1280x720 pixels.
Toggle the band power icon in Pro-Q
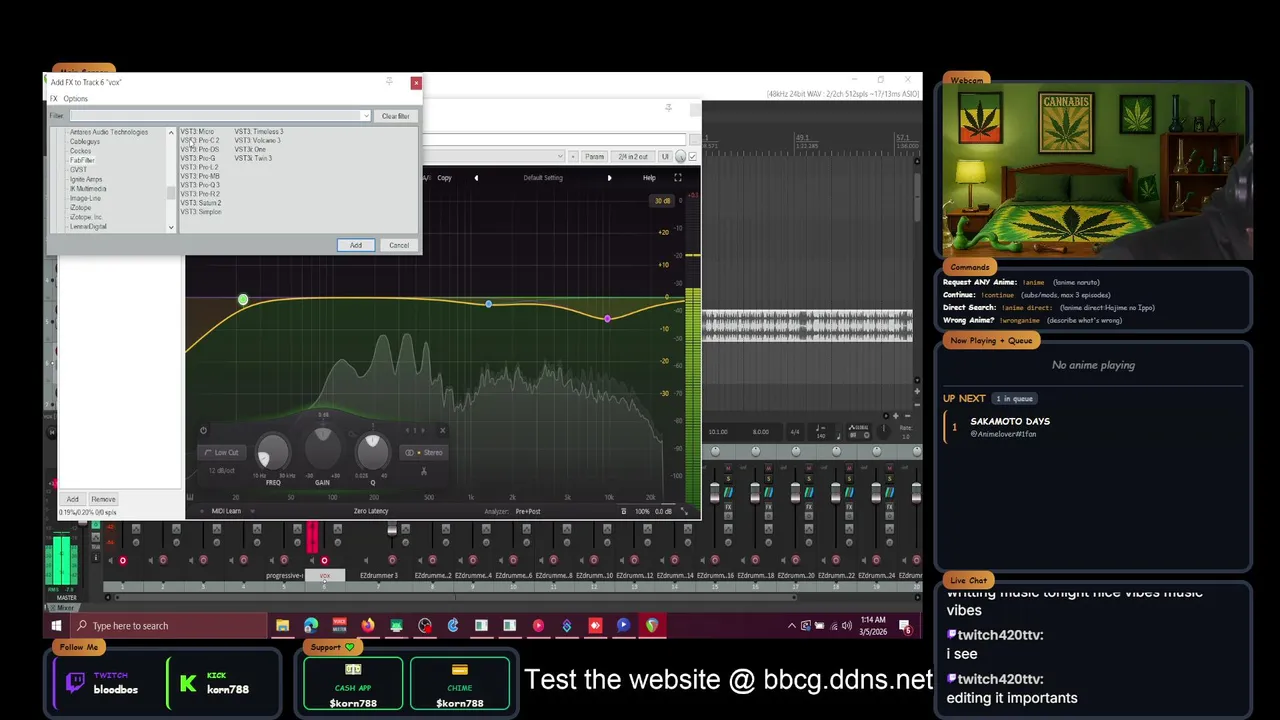click(203, 431)
